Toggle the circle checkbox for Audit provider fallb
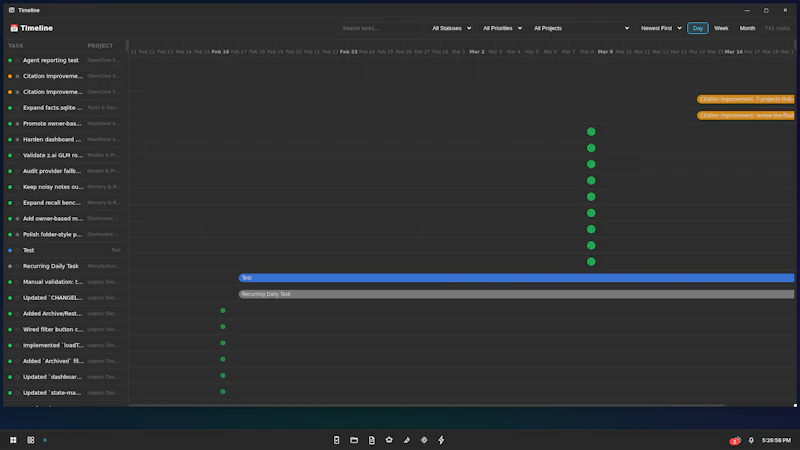Image resolution: width=800 pixels, height=450 pixels. [17, 171]
